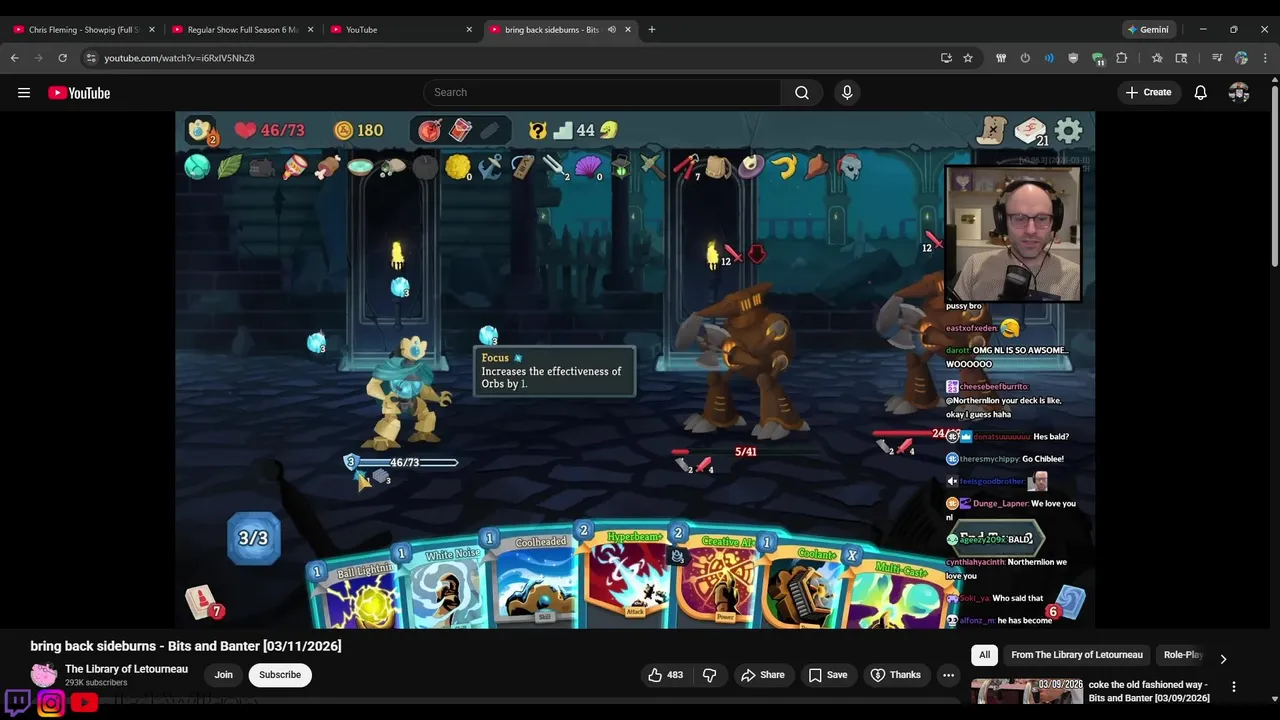This screenshot has width=1280, height=720.
Task: Open YouTube notifications bell
Action: [1201, 92]
